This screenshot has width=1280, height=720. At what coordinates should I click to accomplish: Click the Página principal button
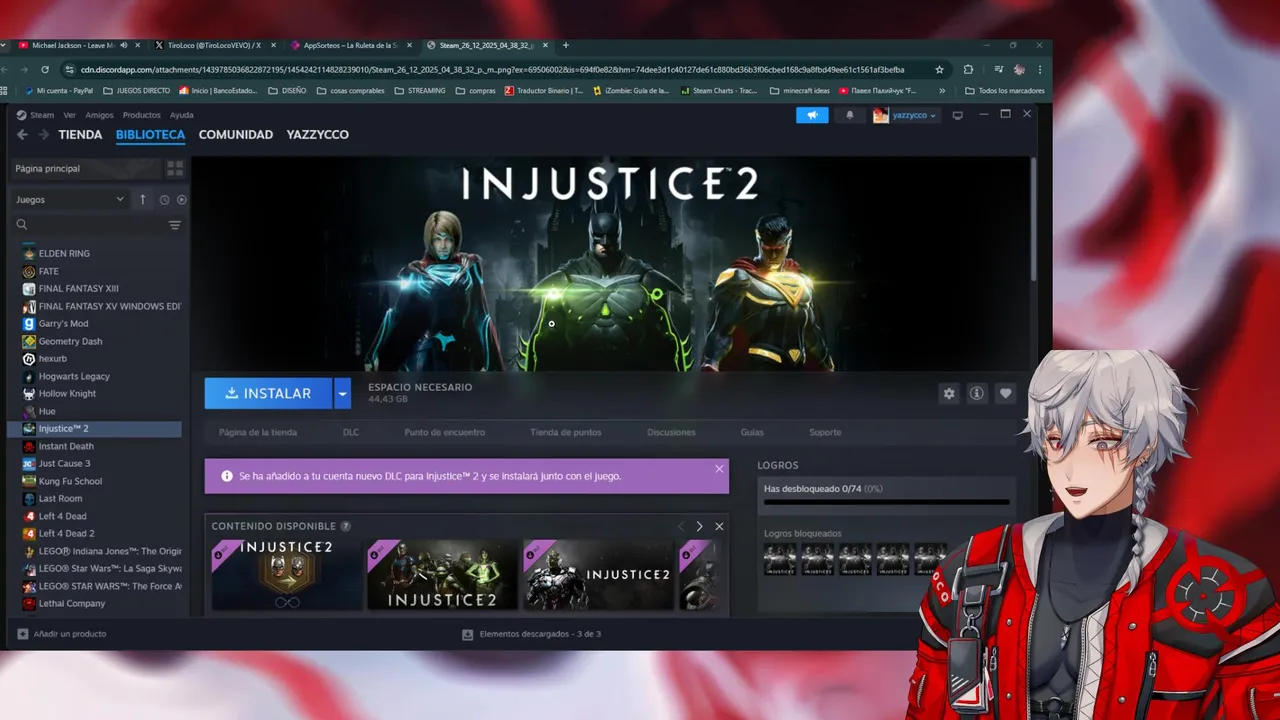pyautogui.click(x=85, y=168)
